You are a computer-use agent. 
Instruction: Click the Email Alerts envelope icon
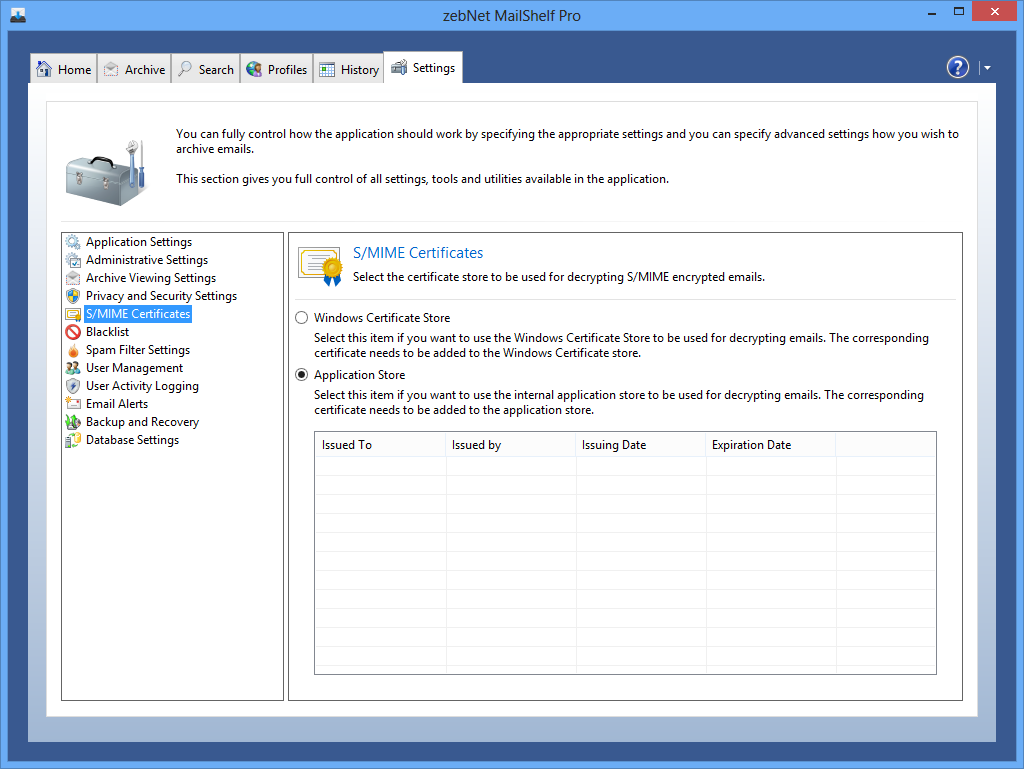coord(73,404)
